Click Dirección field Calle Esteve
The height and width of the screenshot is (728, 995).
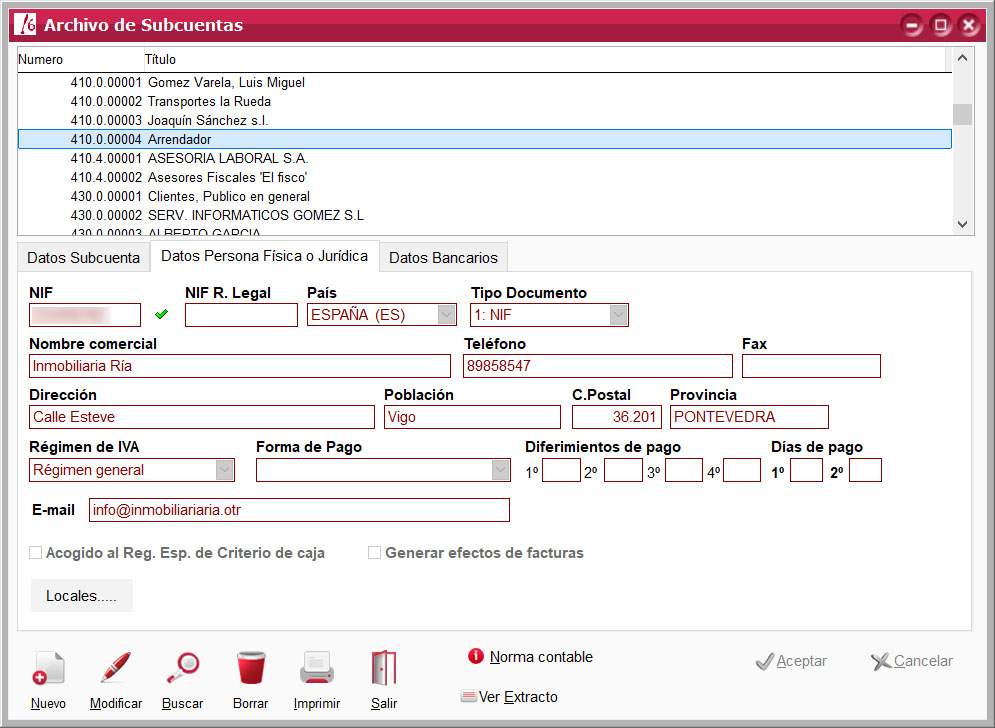click(x=202, y=417)
